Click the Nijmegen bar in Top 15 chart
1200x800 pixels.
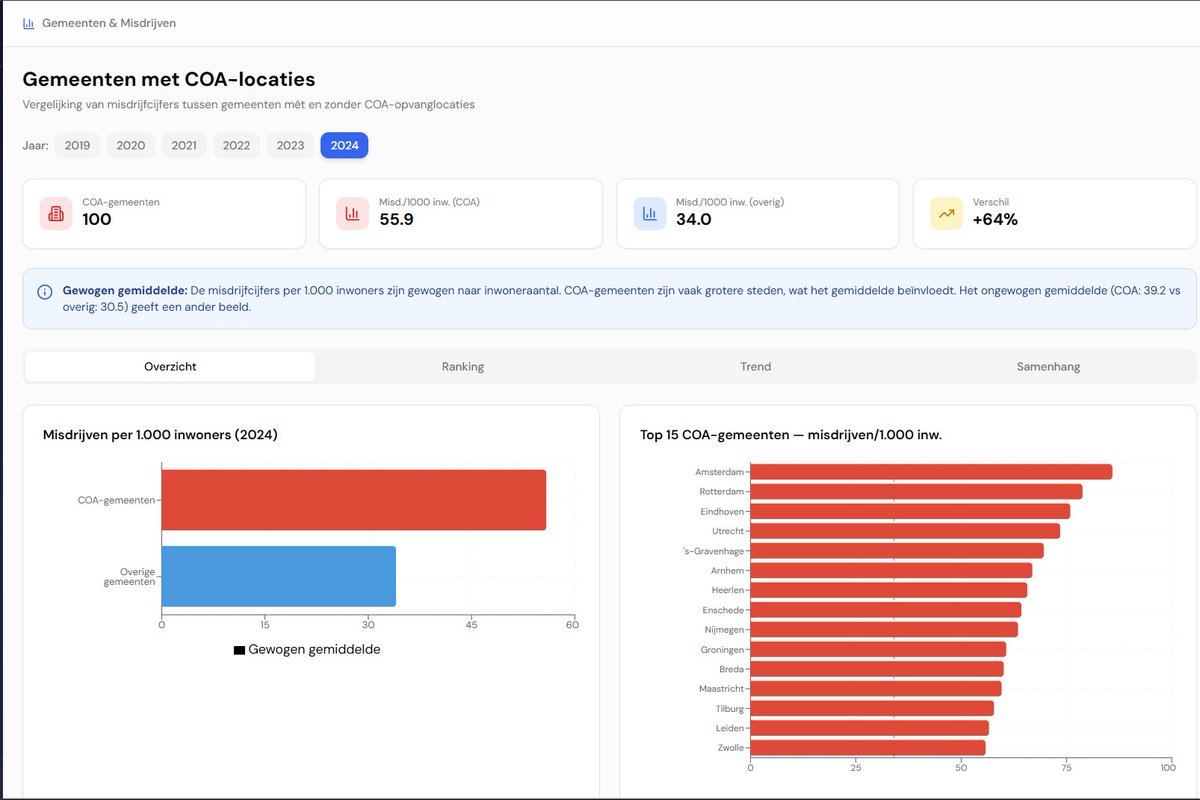(x=884, y=629)
